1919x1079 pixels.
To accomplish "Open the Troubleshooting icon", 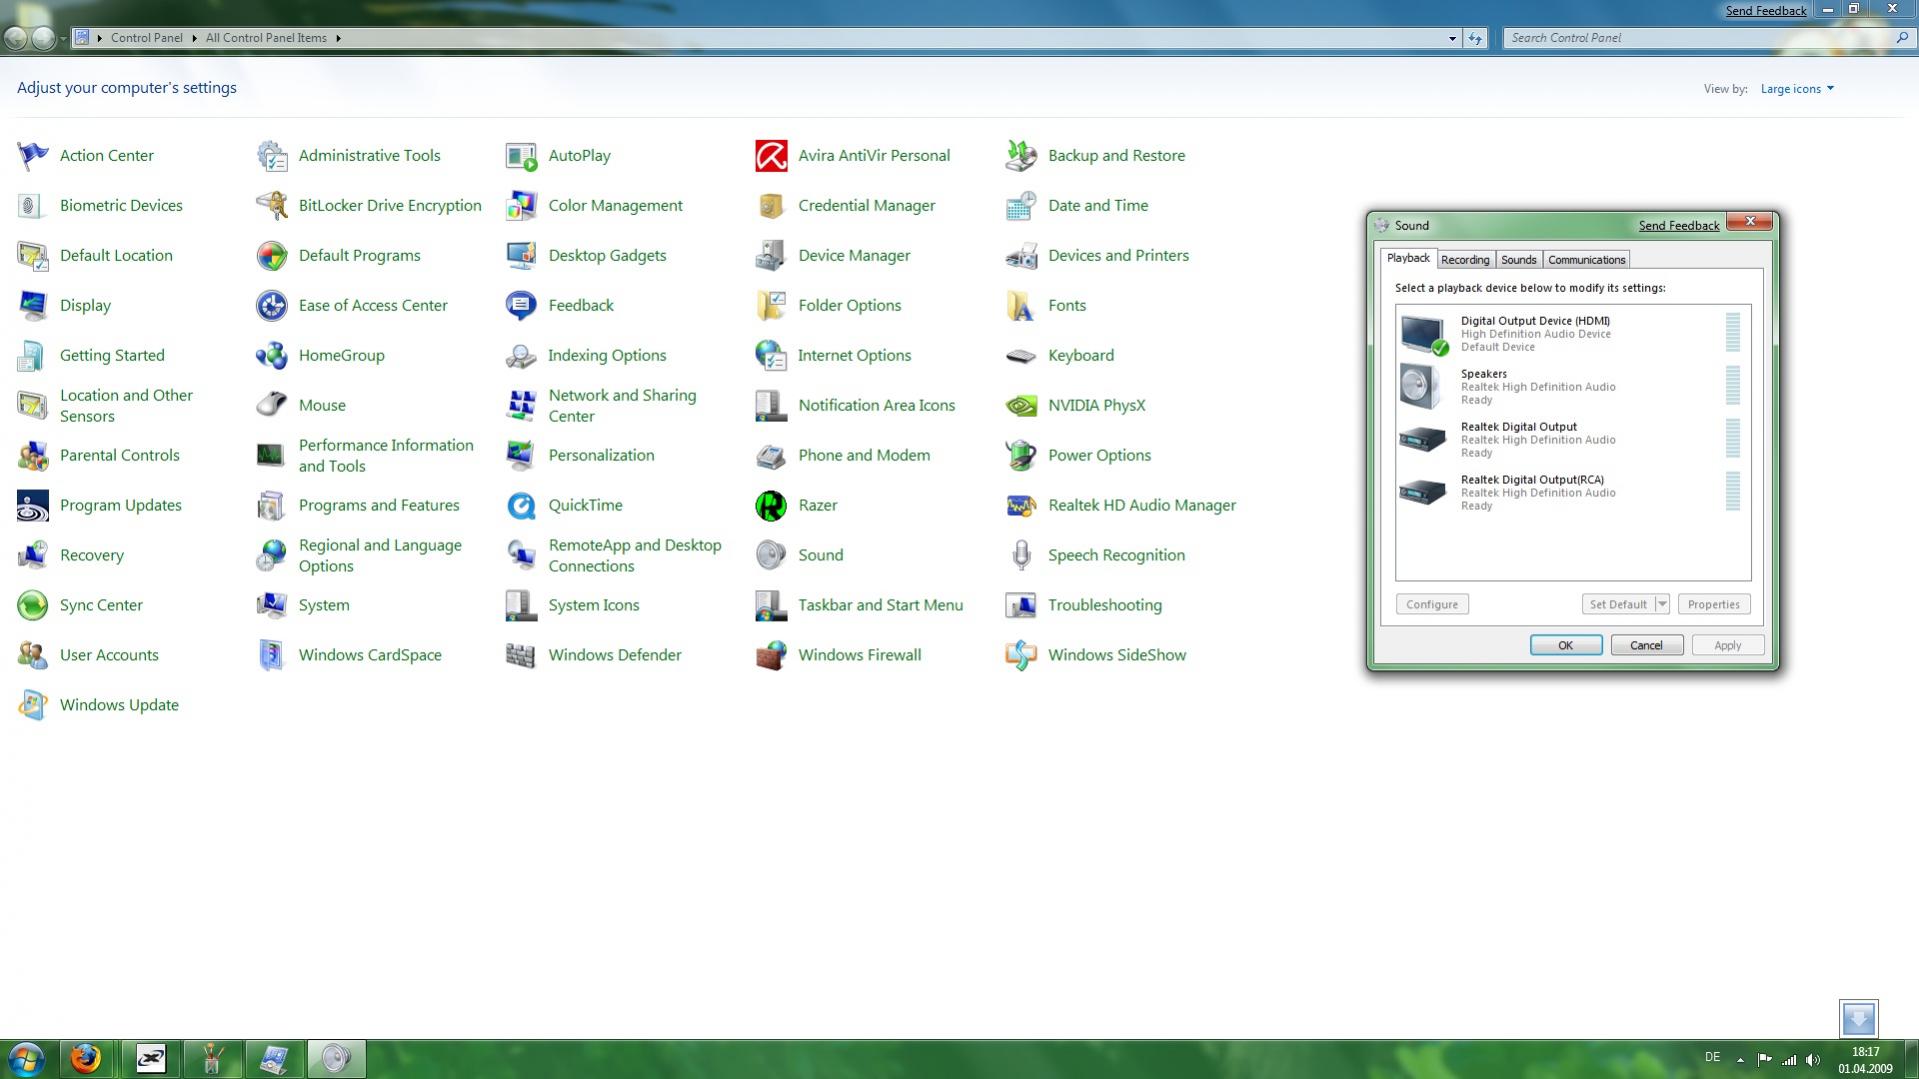I will coord(1021,605).
